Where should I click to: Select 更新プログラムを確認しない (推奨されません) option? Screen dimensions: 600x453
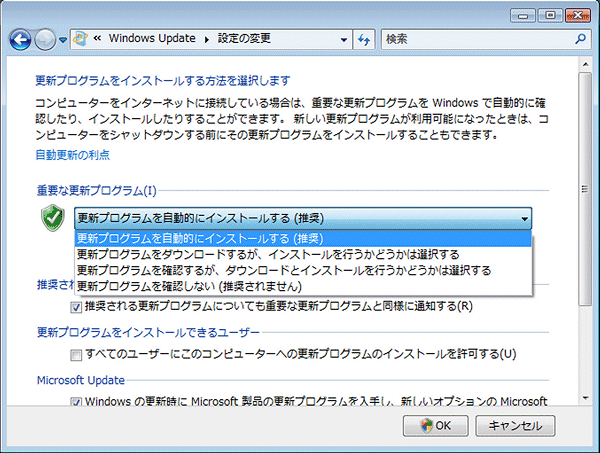[x=303, y=286]
